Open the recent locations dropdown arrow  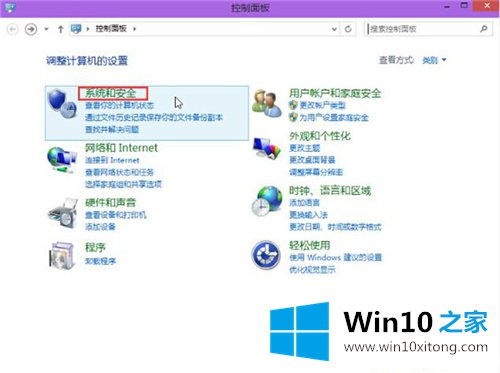46,29
